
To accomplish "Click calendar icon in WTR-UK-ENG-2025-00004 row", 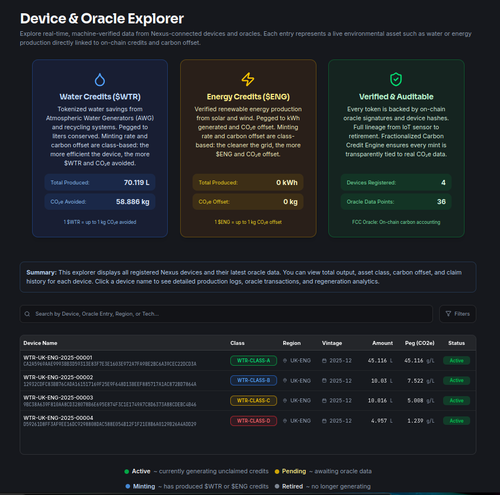I will (324, 421).
